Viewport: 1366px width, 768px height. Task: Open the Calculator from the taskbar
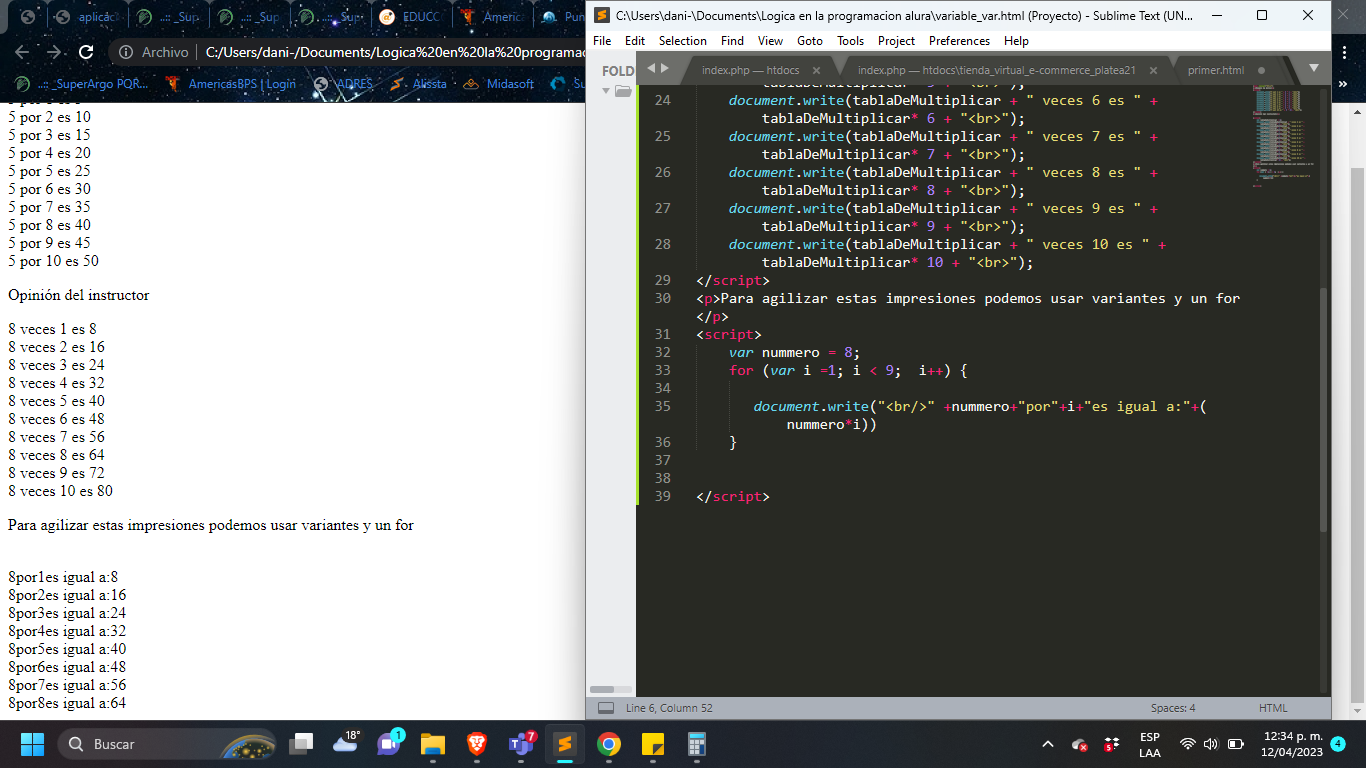[x=697, y=744]
